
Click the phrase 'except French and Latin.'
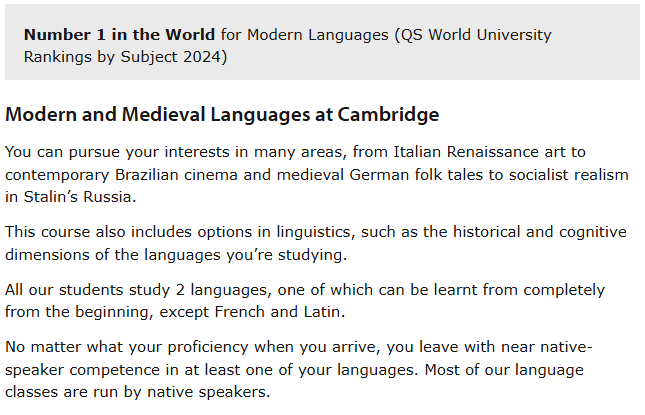coord(252,312)
